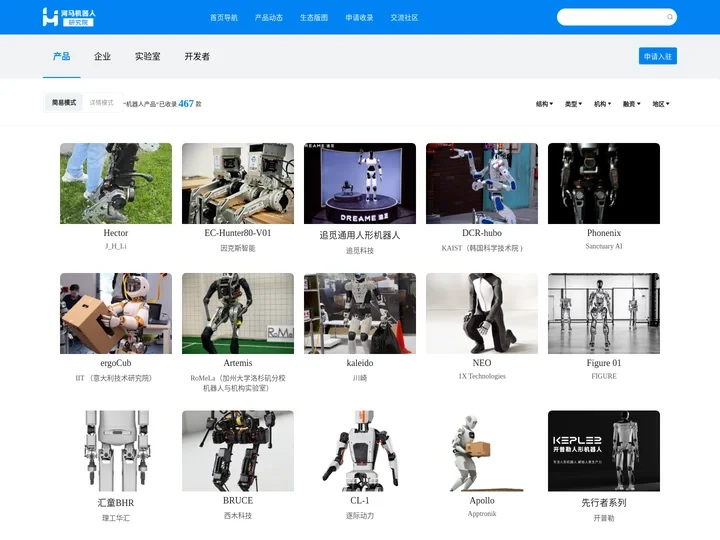This screenshot has height=540, width=720.
Task: Click the Artemis product title
Action: (x=238, y=363)
